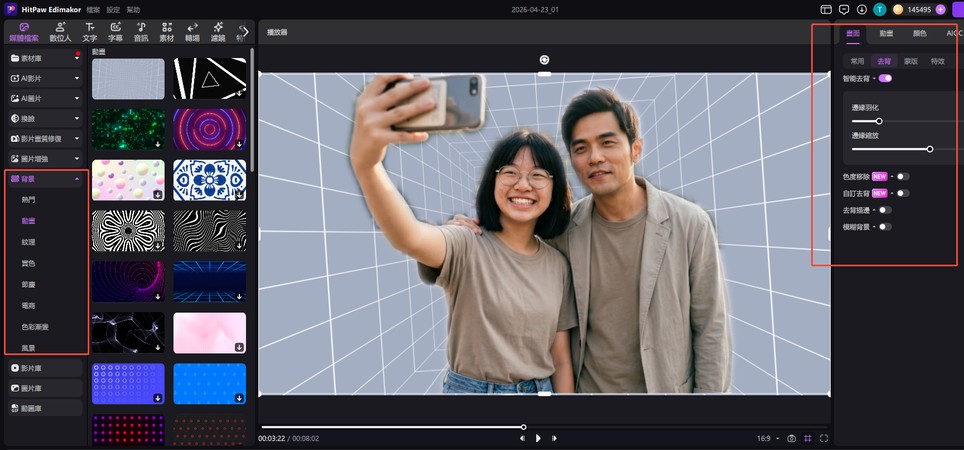This screenshot has height=450, width=964.
Task: Adjust the 邊緣縮放 edge scale slider
Action: (x=930, y=149)
